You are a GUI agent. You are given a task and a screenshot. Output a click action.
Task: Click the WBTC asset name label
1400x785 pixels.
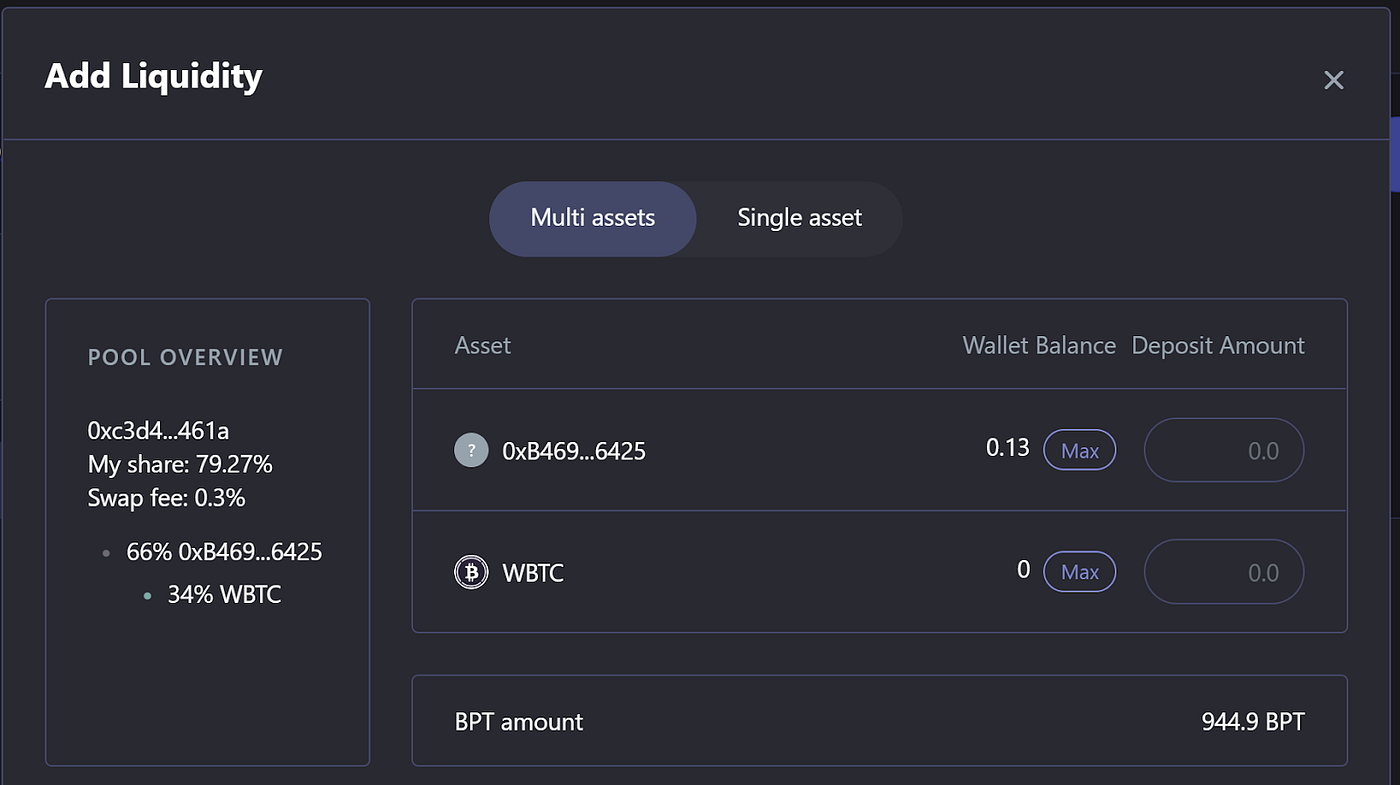[x=532, y=573]
